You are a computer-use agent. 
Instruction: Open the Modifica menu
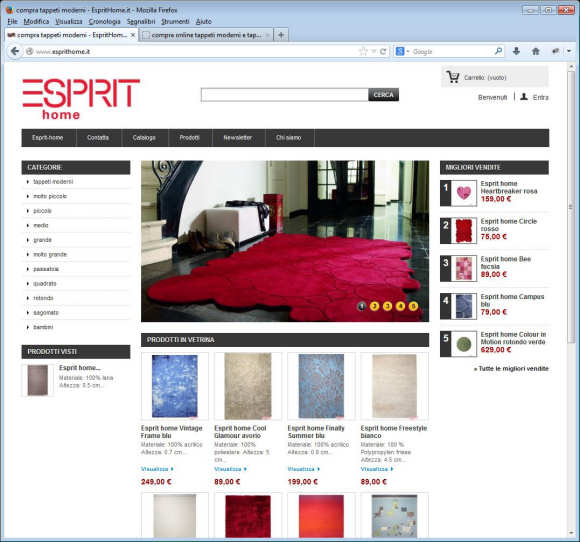[x=36, y=21]
